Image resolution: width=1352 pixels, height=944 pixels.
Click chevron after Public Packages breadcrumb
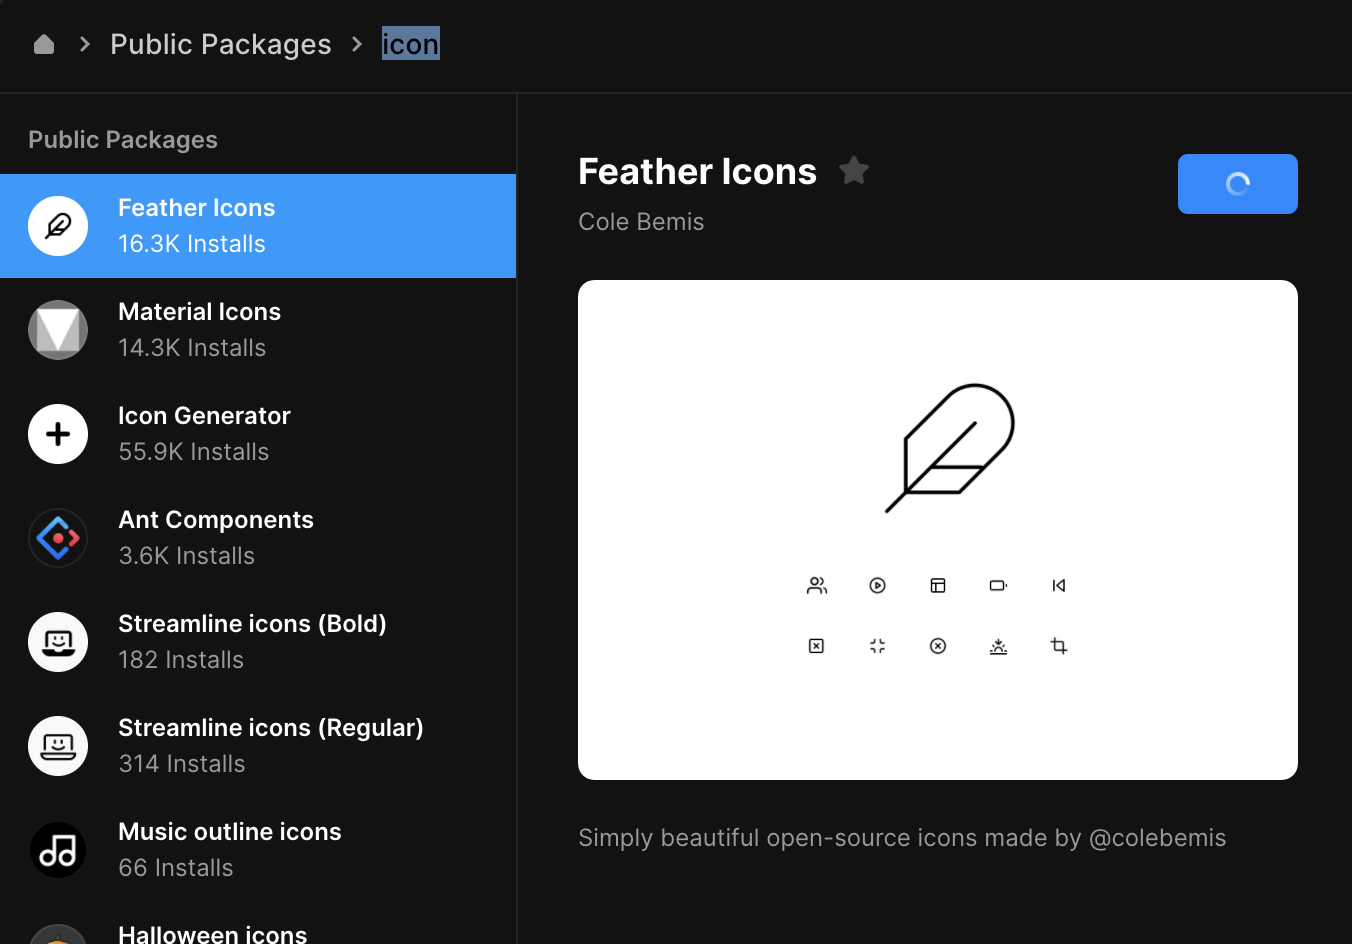pos(357,44)
